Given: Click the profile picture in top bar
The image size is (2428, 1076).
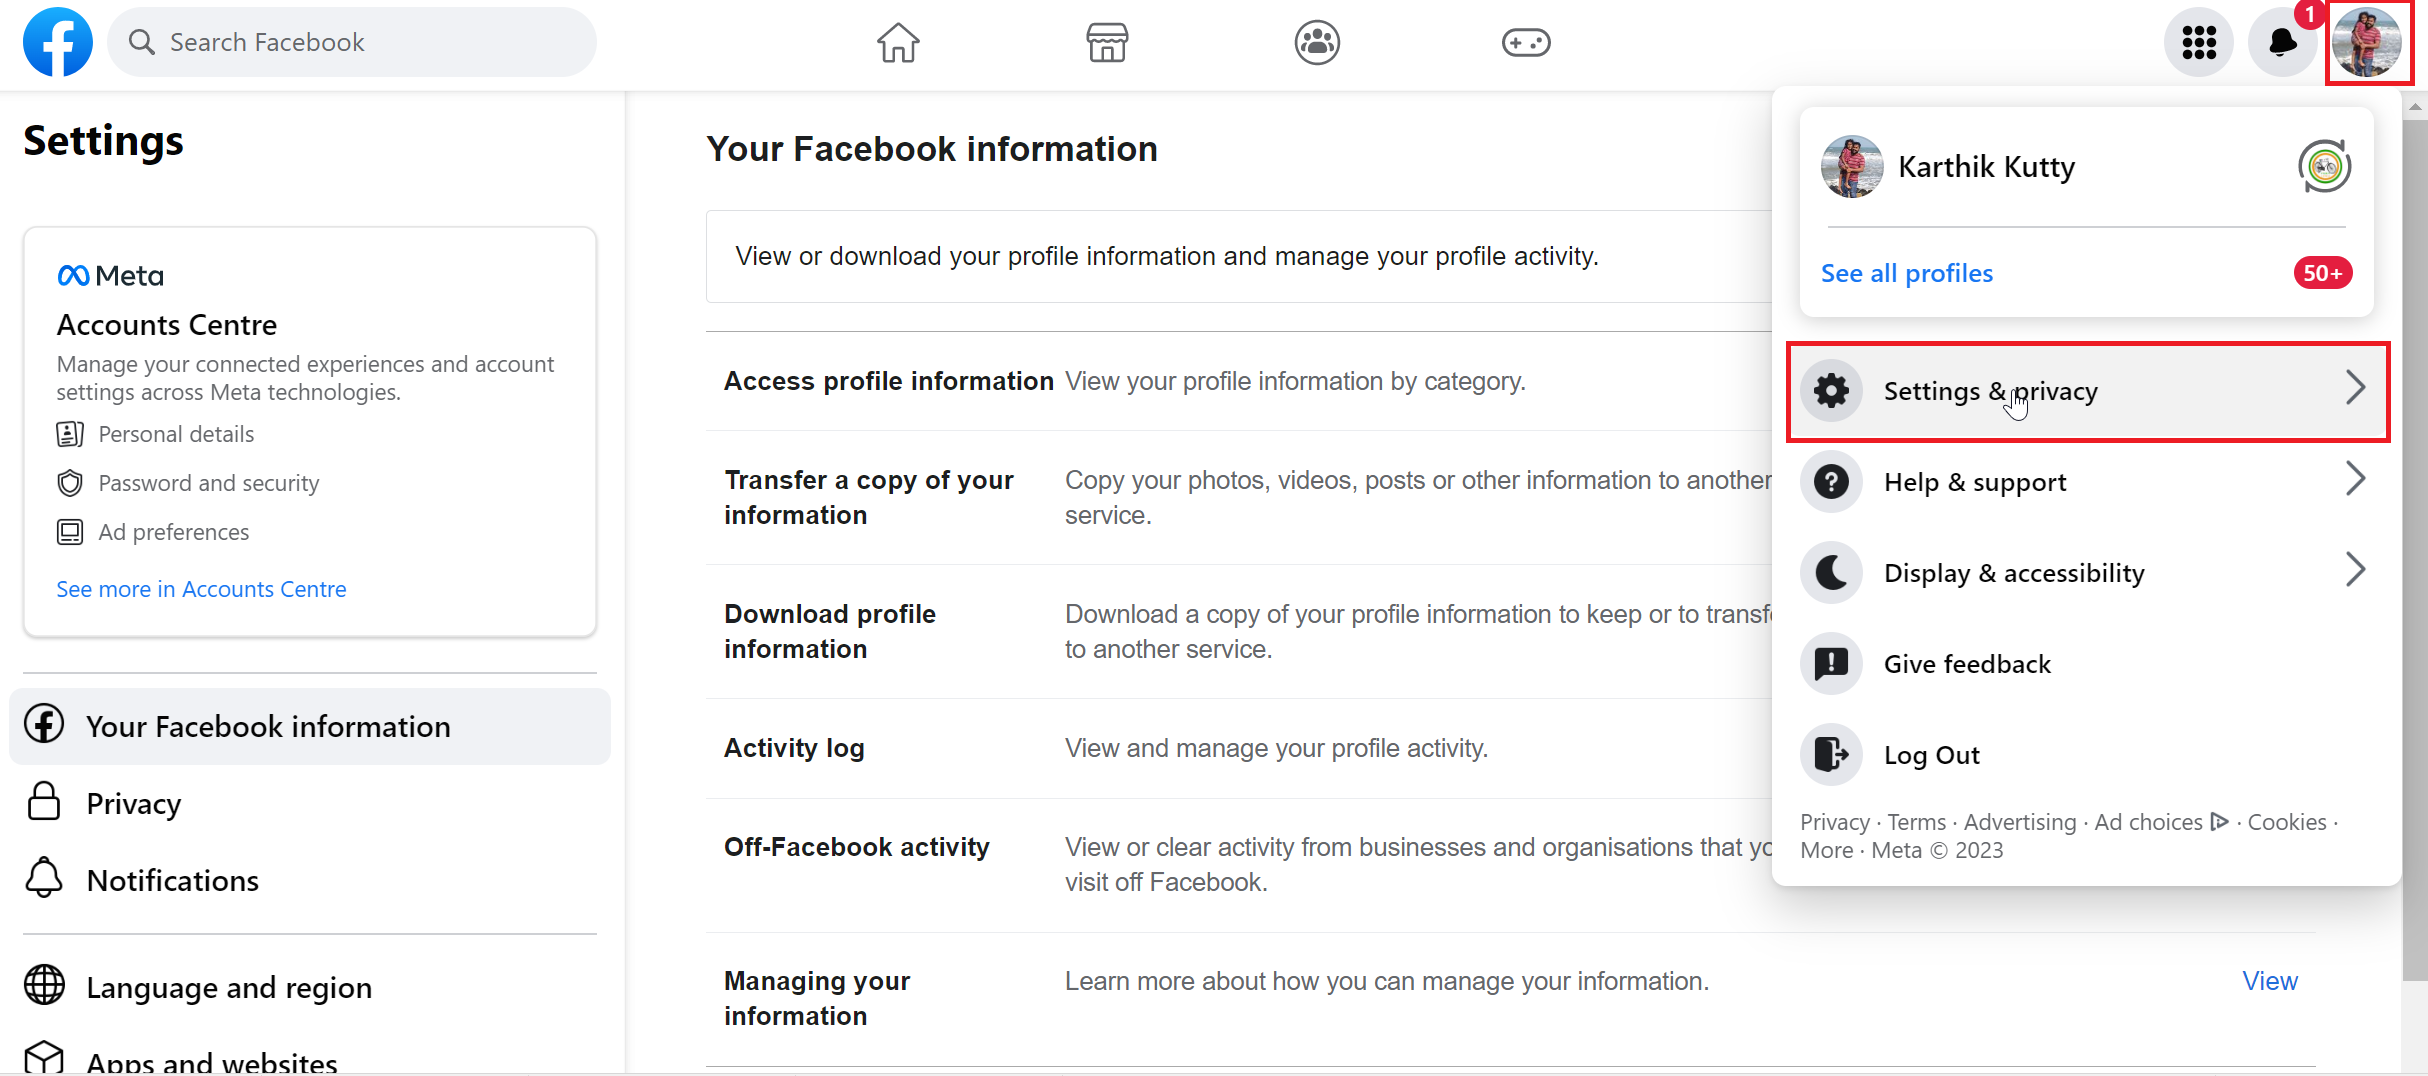Looking at the screenshot, I should (x=2368, y=42).
